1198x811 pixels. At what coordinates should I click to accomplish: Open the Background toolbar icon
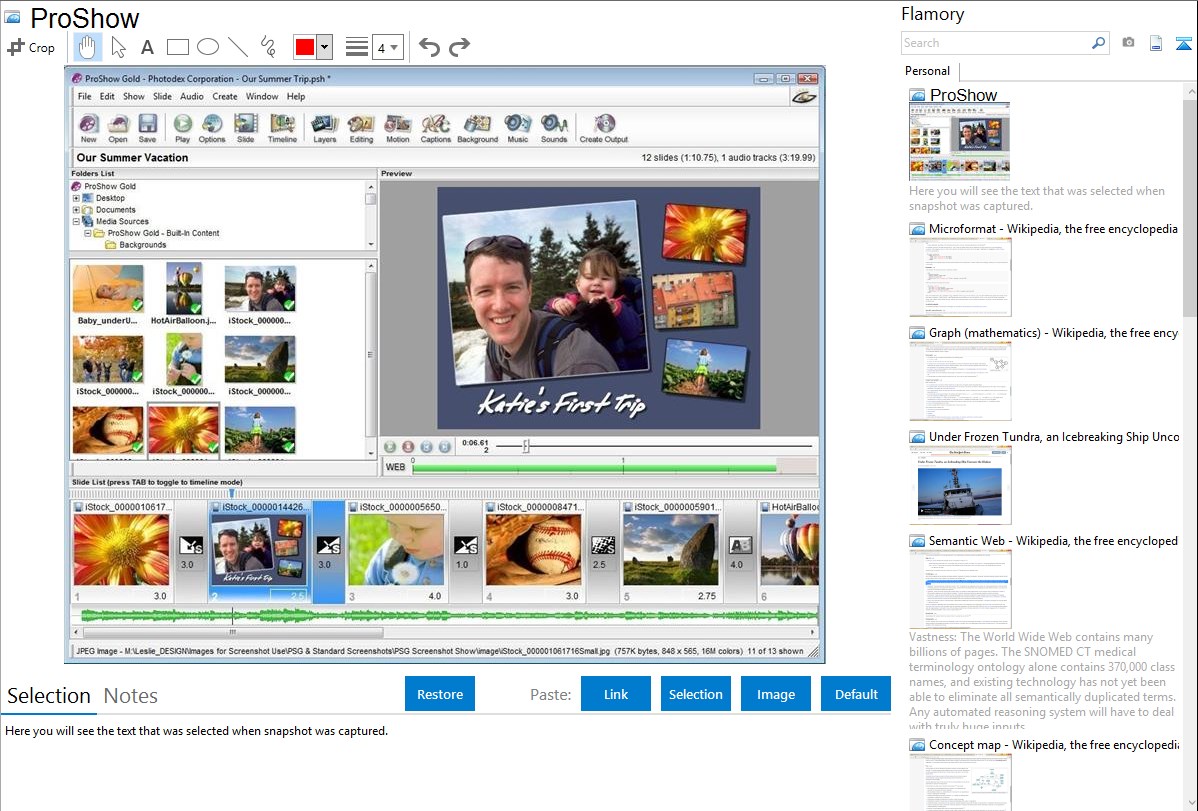tap(478, 128)
